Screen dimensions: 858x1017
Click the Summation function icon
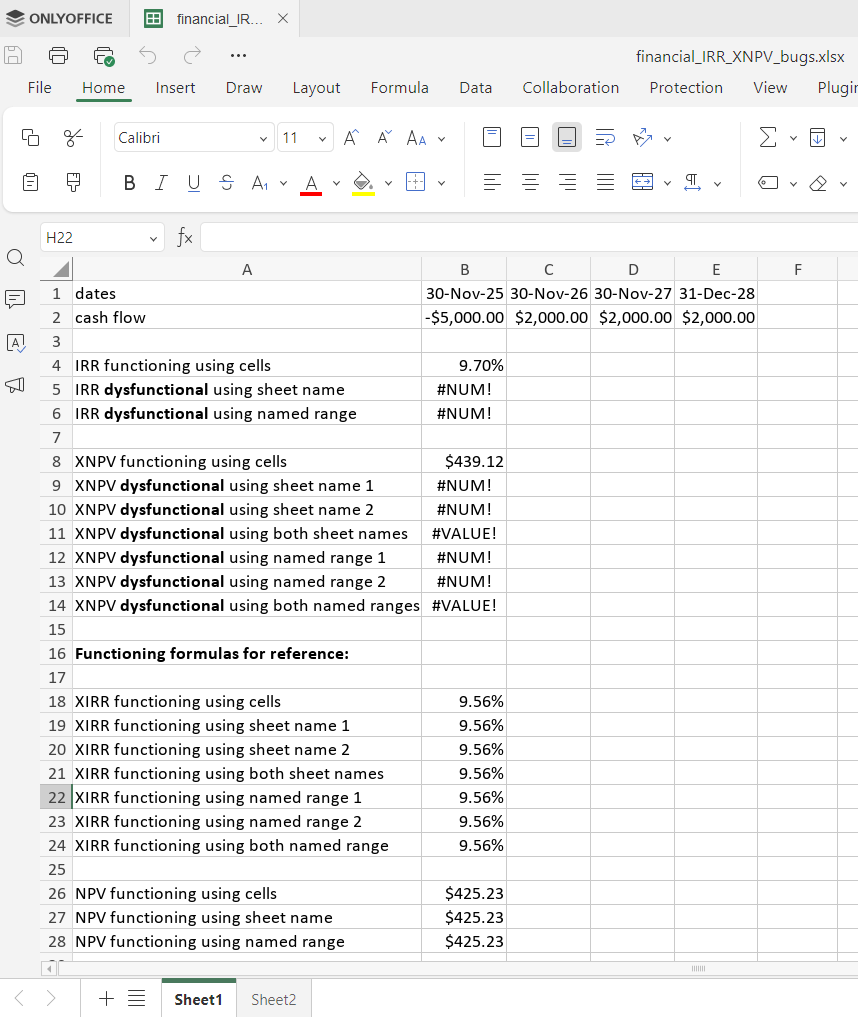pos(767,138)
